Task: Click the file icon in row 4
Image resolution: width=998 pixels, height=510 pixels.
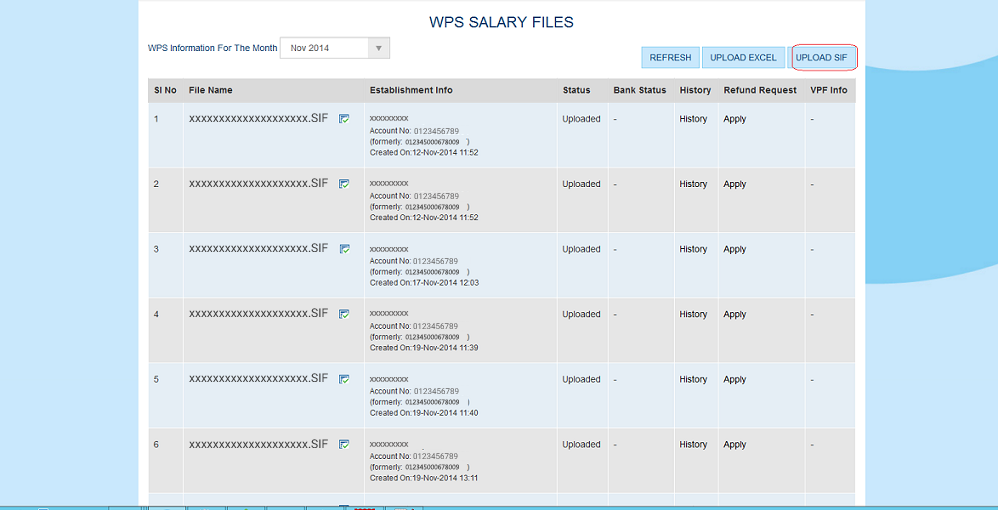Action: click(x=344, y=313)
